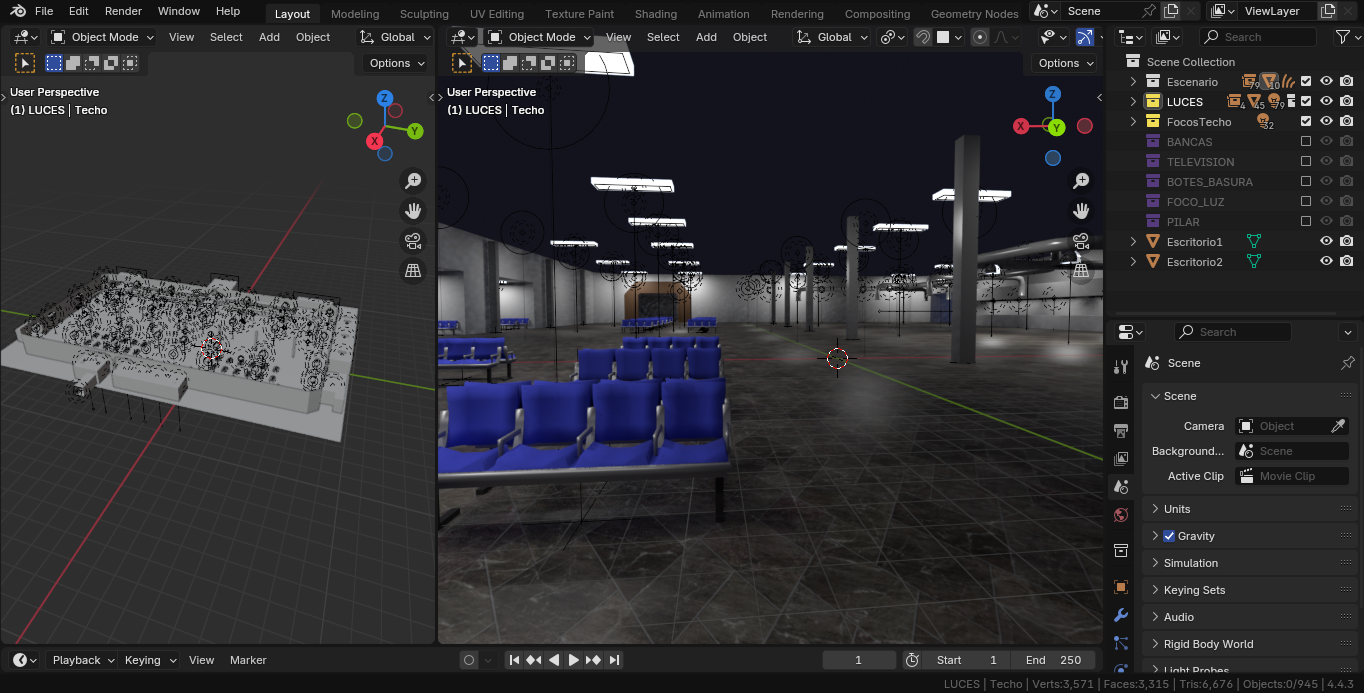Viewport: 1364px width, 693px height.
Task: Expand the Units panel
Action: [x=1177, y=509]
